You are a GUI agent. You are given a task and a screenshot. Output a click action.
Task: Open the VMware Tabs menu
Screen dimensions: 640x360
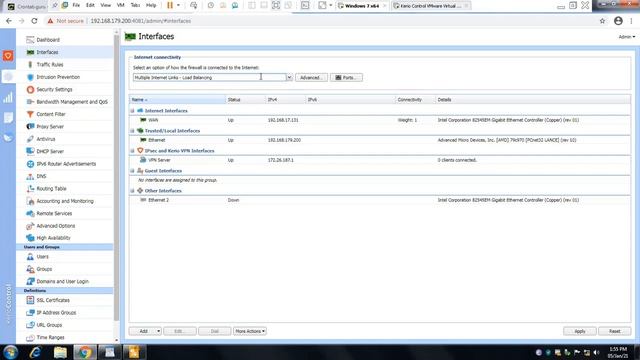[135, 5]
